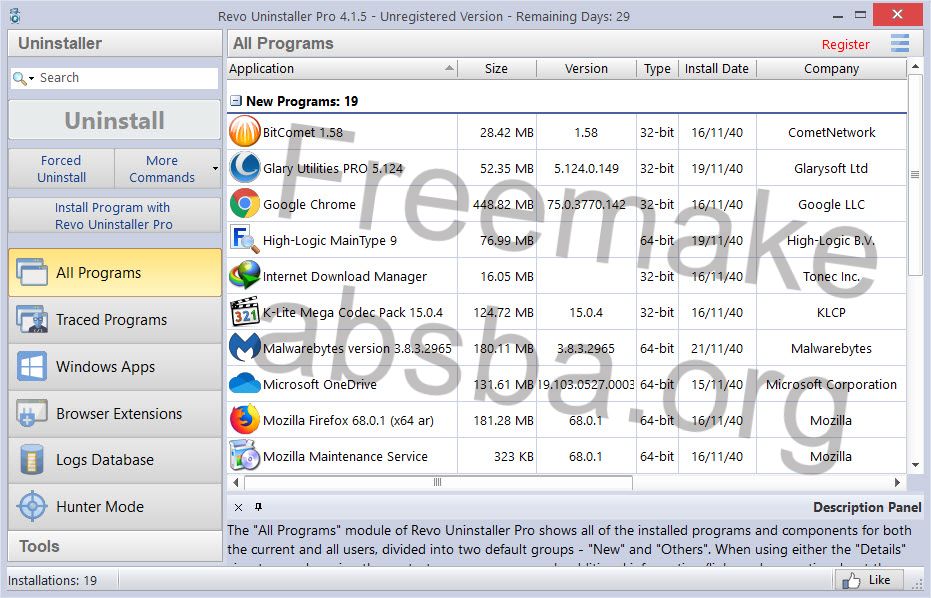Select the K-Lite Mega Codec Pack icon
The image size is (931, 598).
coord(245,312)
